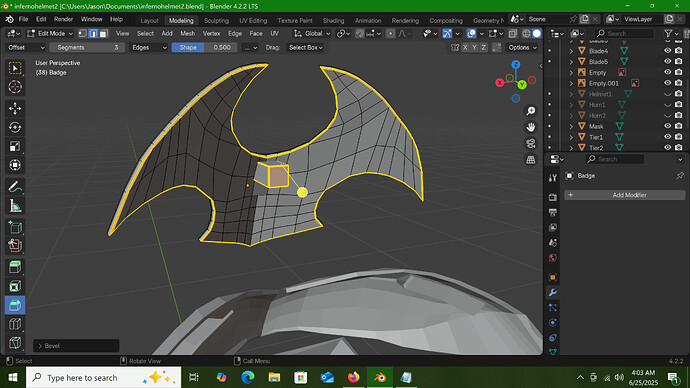Viewport: 690px width, 388px height.
Task: Toggle X axis mirror option
Action: click(465, 48)
